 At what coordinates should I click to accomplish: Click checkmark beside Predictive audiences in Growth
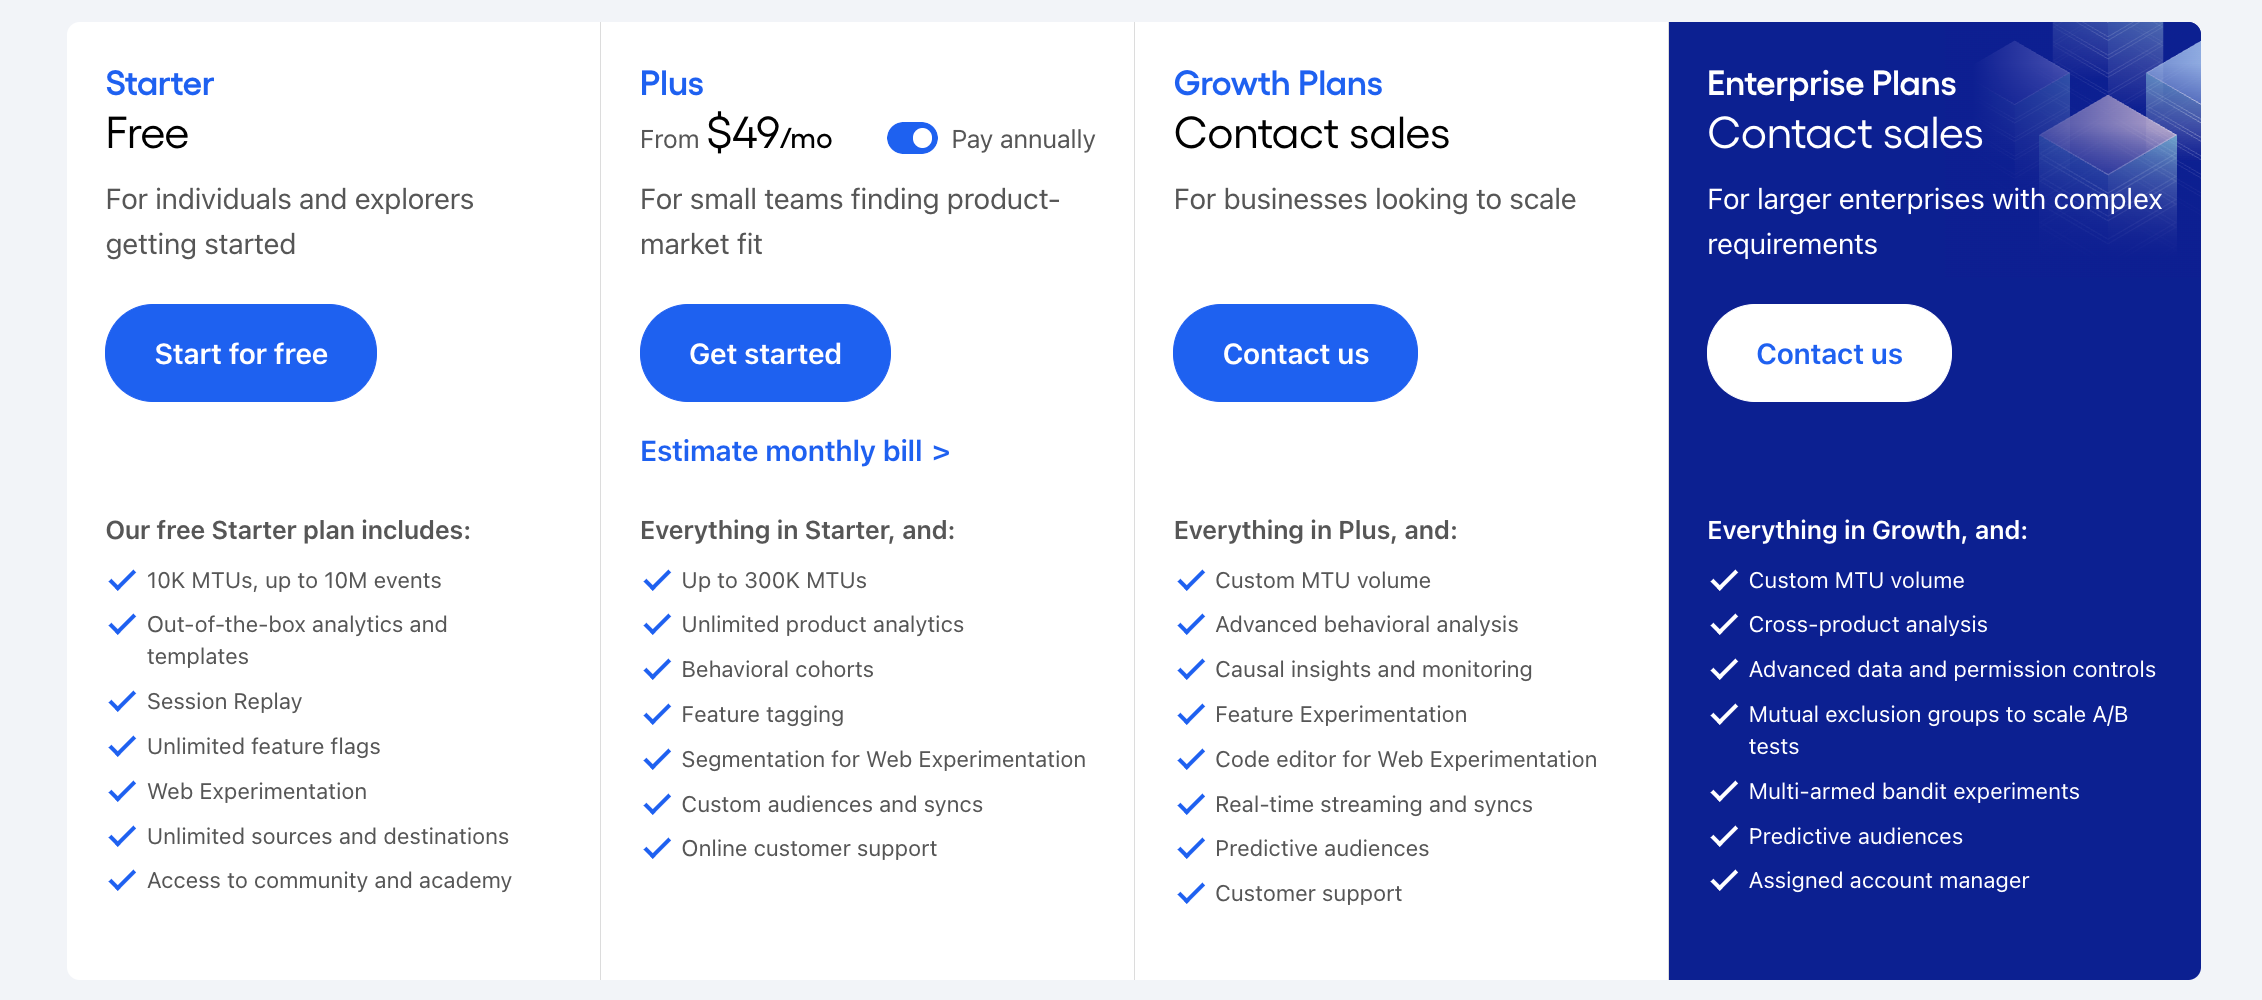1191,849
